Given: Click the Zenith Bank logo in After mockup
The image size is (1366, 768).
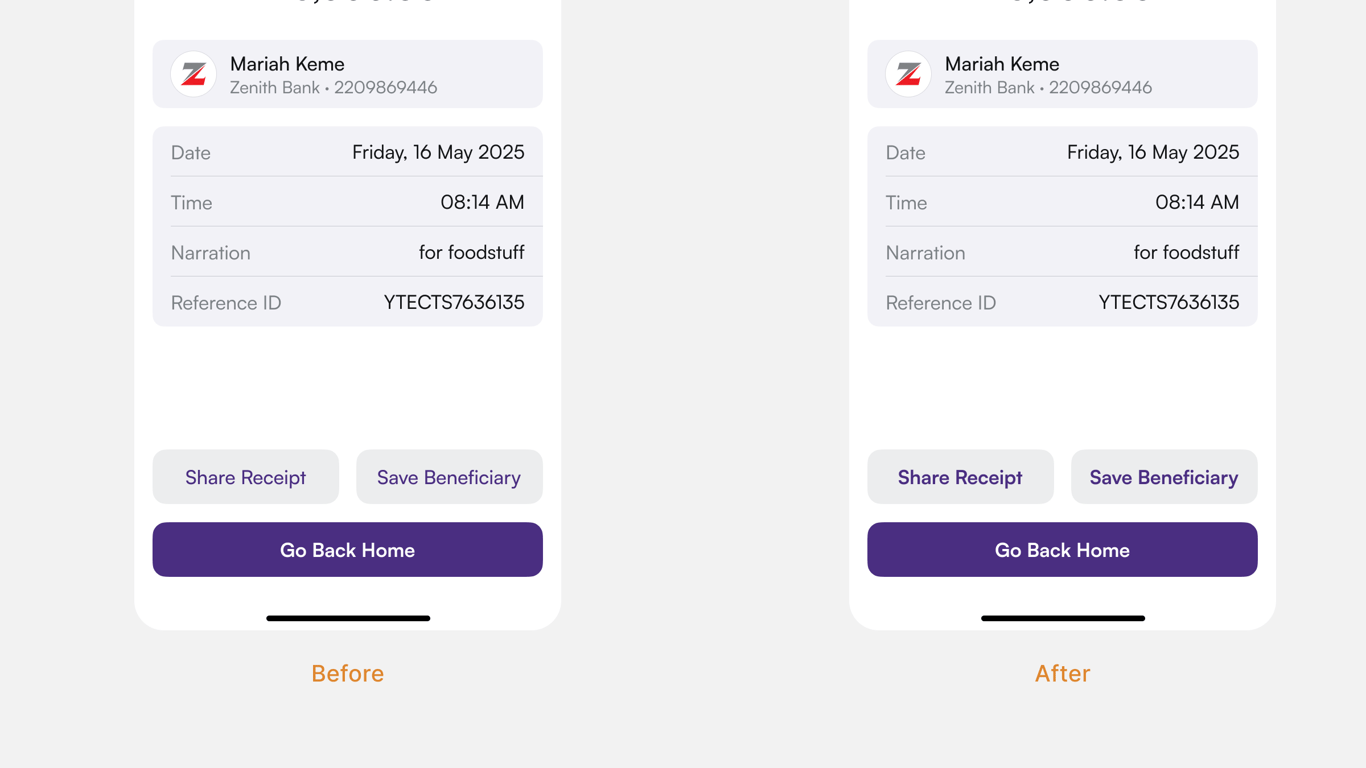Looking at the screenshot, I should coord(908,74).
